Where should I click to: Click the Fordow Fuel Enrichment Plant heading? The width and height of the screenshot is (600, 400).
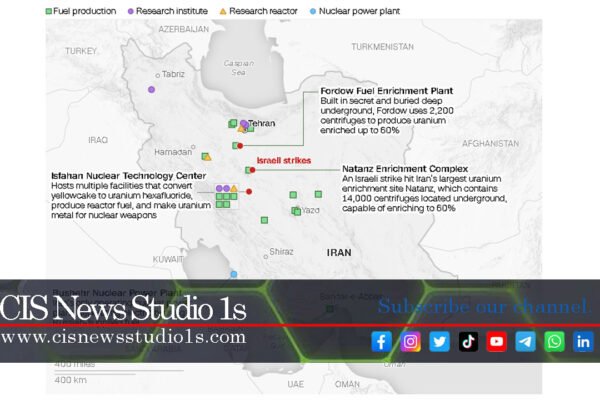386,91
